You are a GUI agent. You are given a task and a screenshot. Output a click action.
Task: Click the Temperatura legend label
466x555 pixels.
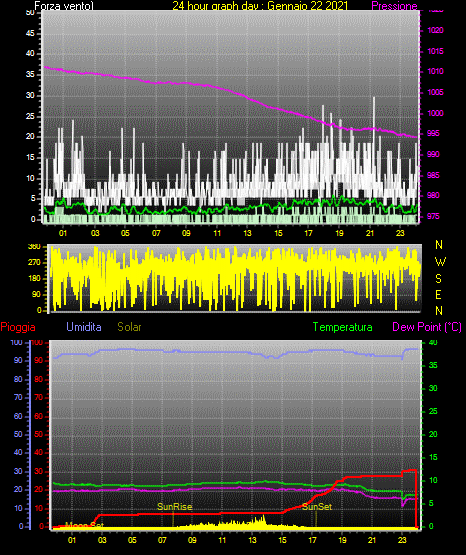(x=343, y=327)
